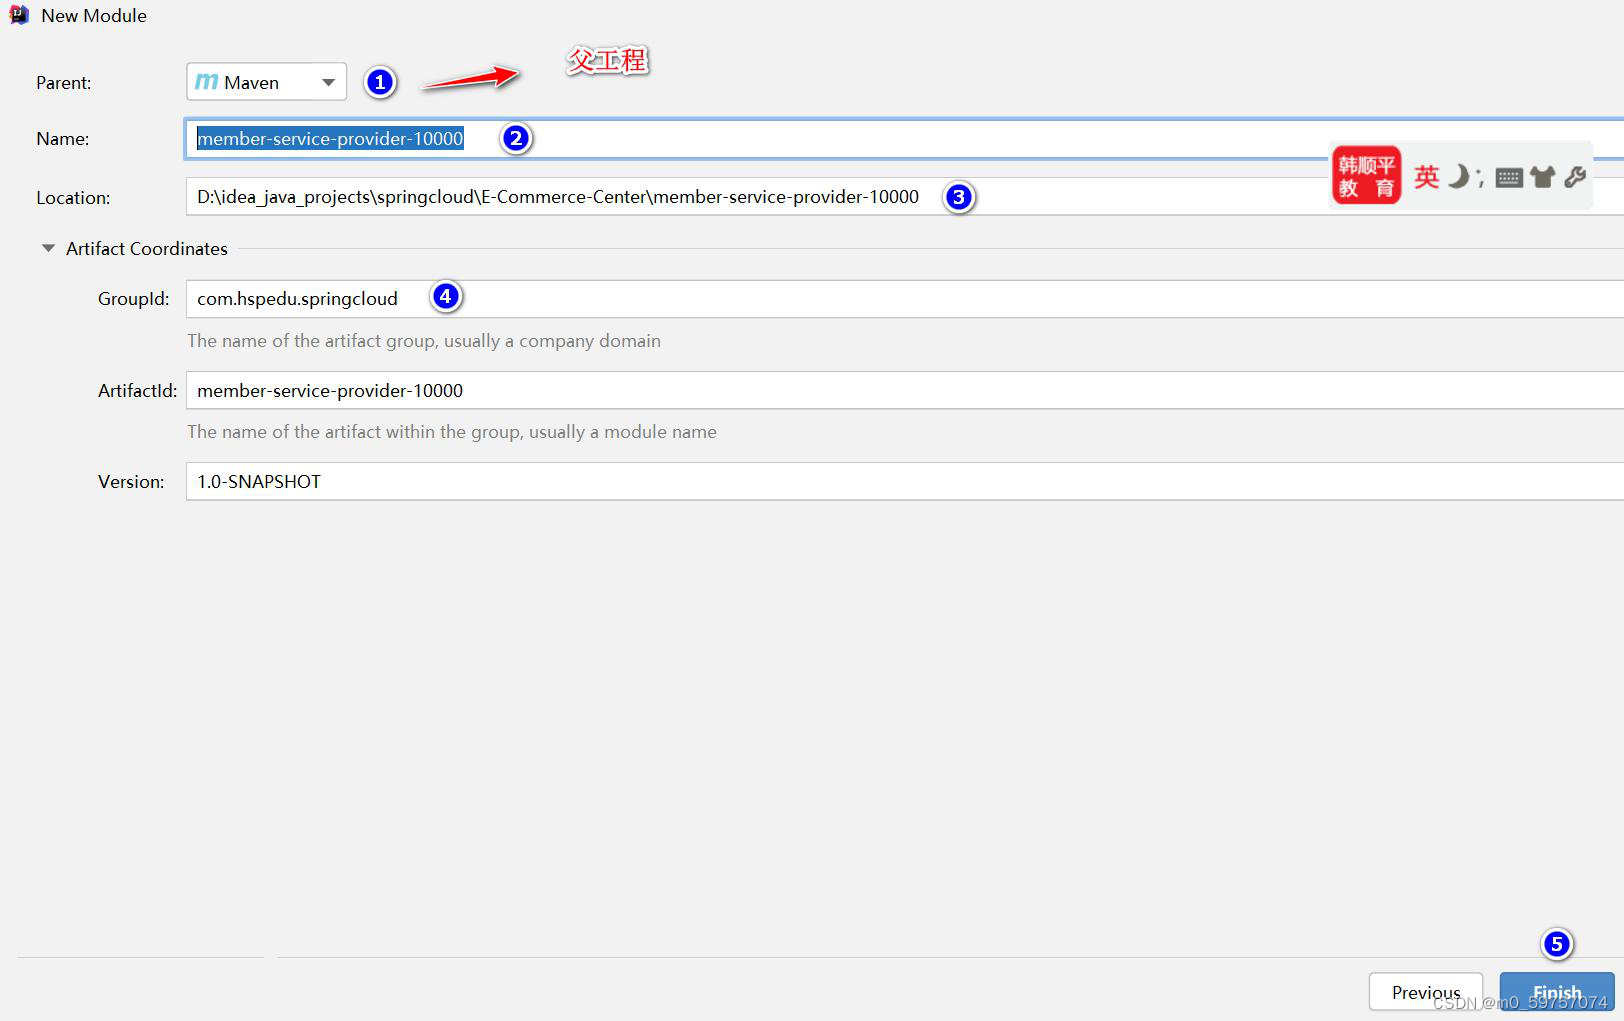This screenshot has height=1021, width=1624.
Task: Click the red 韩顺平教育 logo badge
Action: coord(1366,176)
